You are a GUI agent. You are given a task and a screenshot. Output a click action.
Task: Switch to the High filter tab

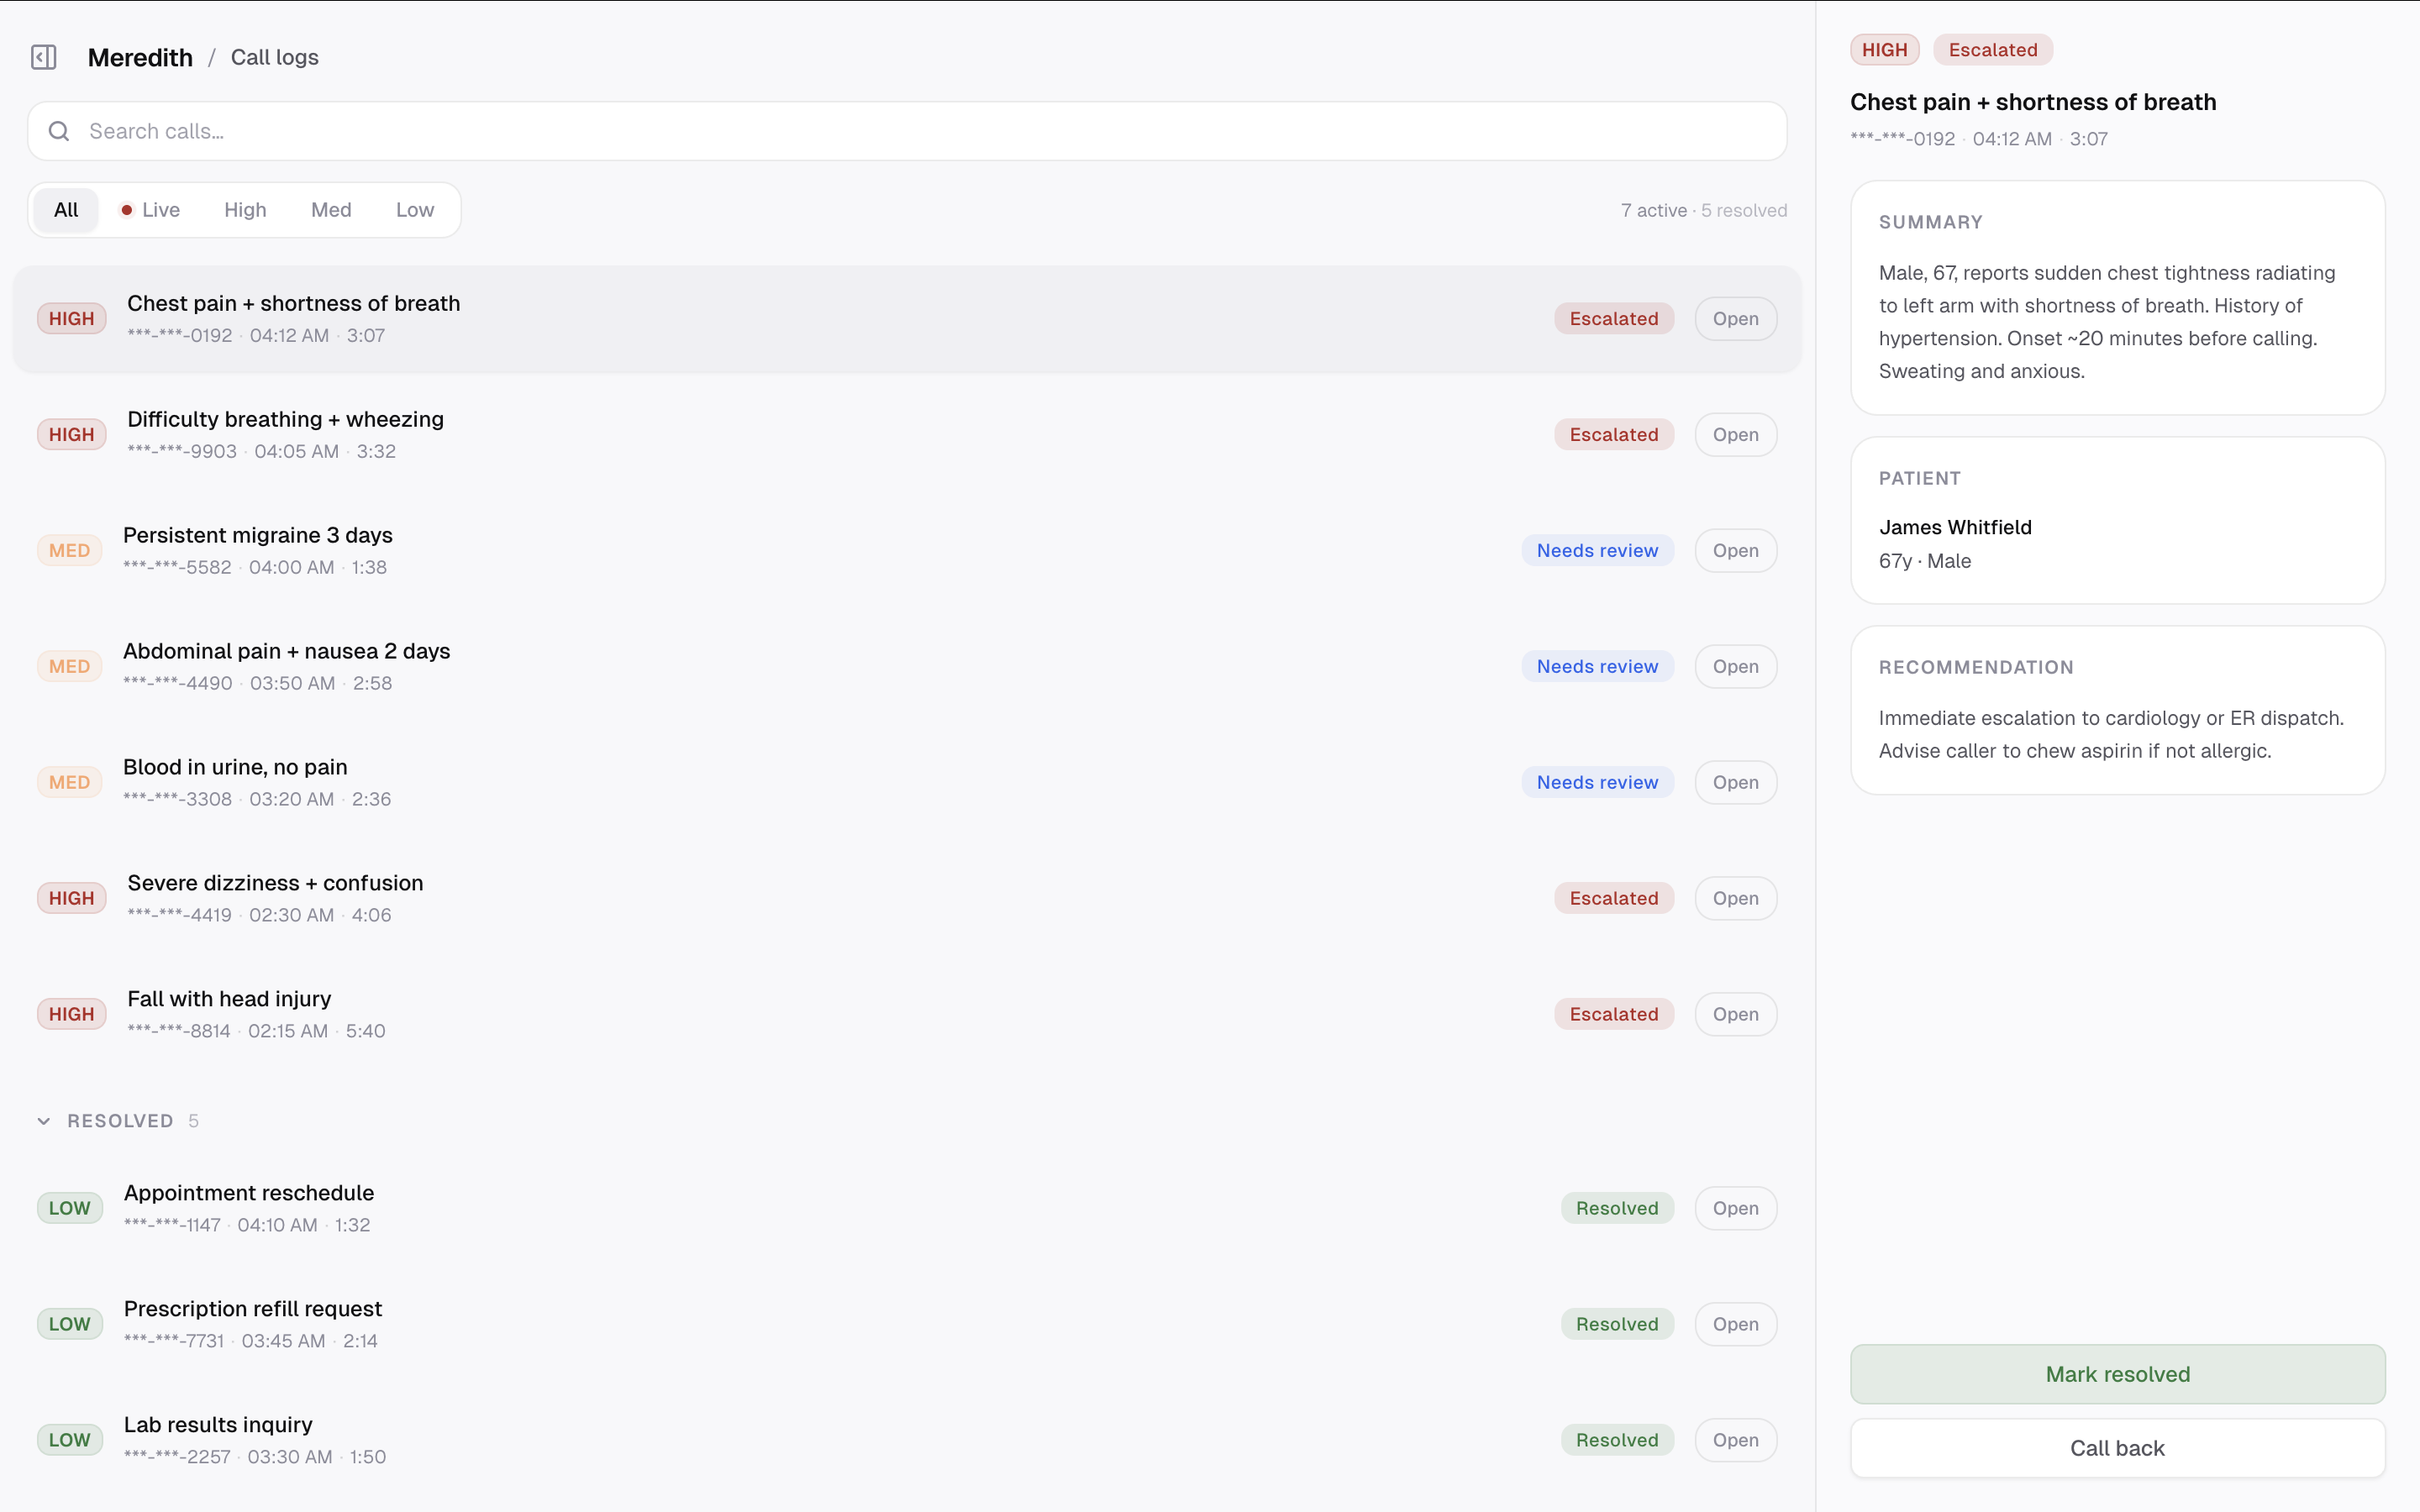coord(245,210)
